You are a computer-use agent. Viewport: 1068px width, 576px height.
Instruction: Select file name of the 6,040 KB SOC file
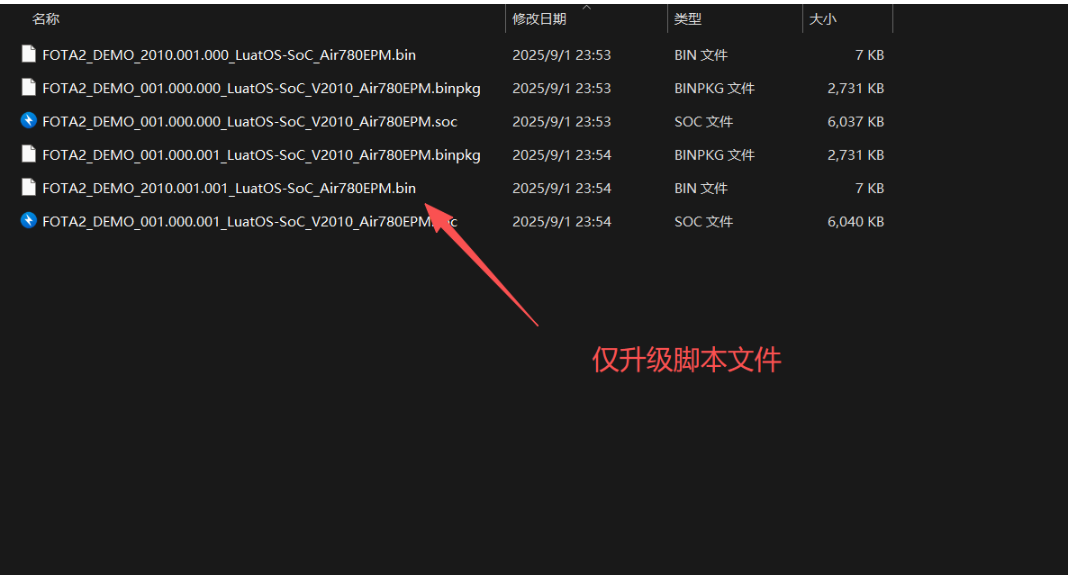[250, 222]
